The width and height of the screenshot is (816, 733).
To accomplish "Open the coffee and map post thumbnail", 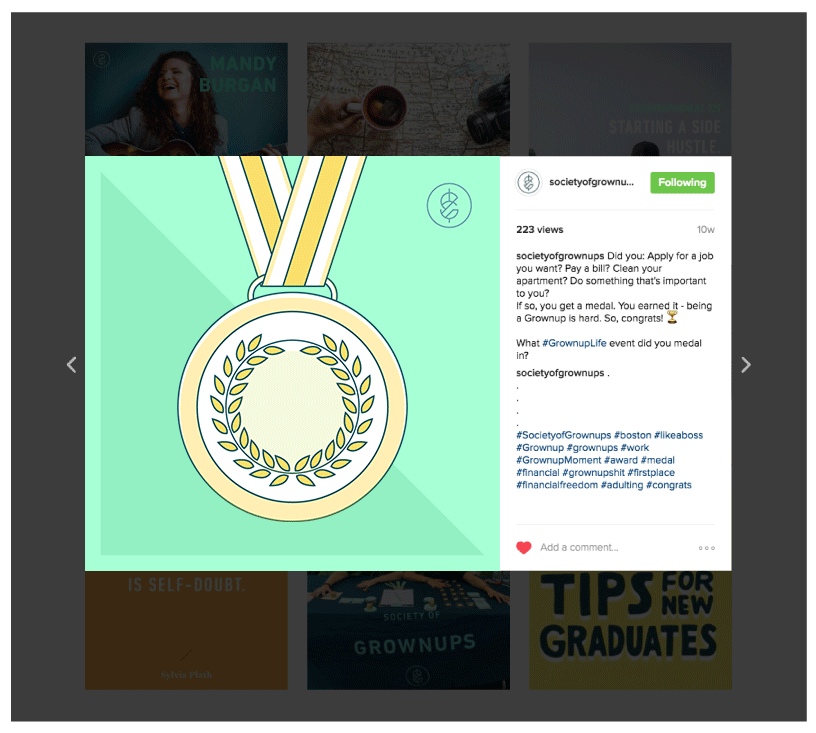I will tap(409, 99).
